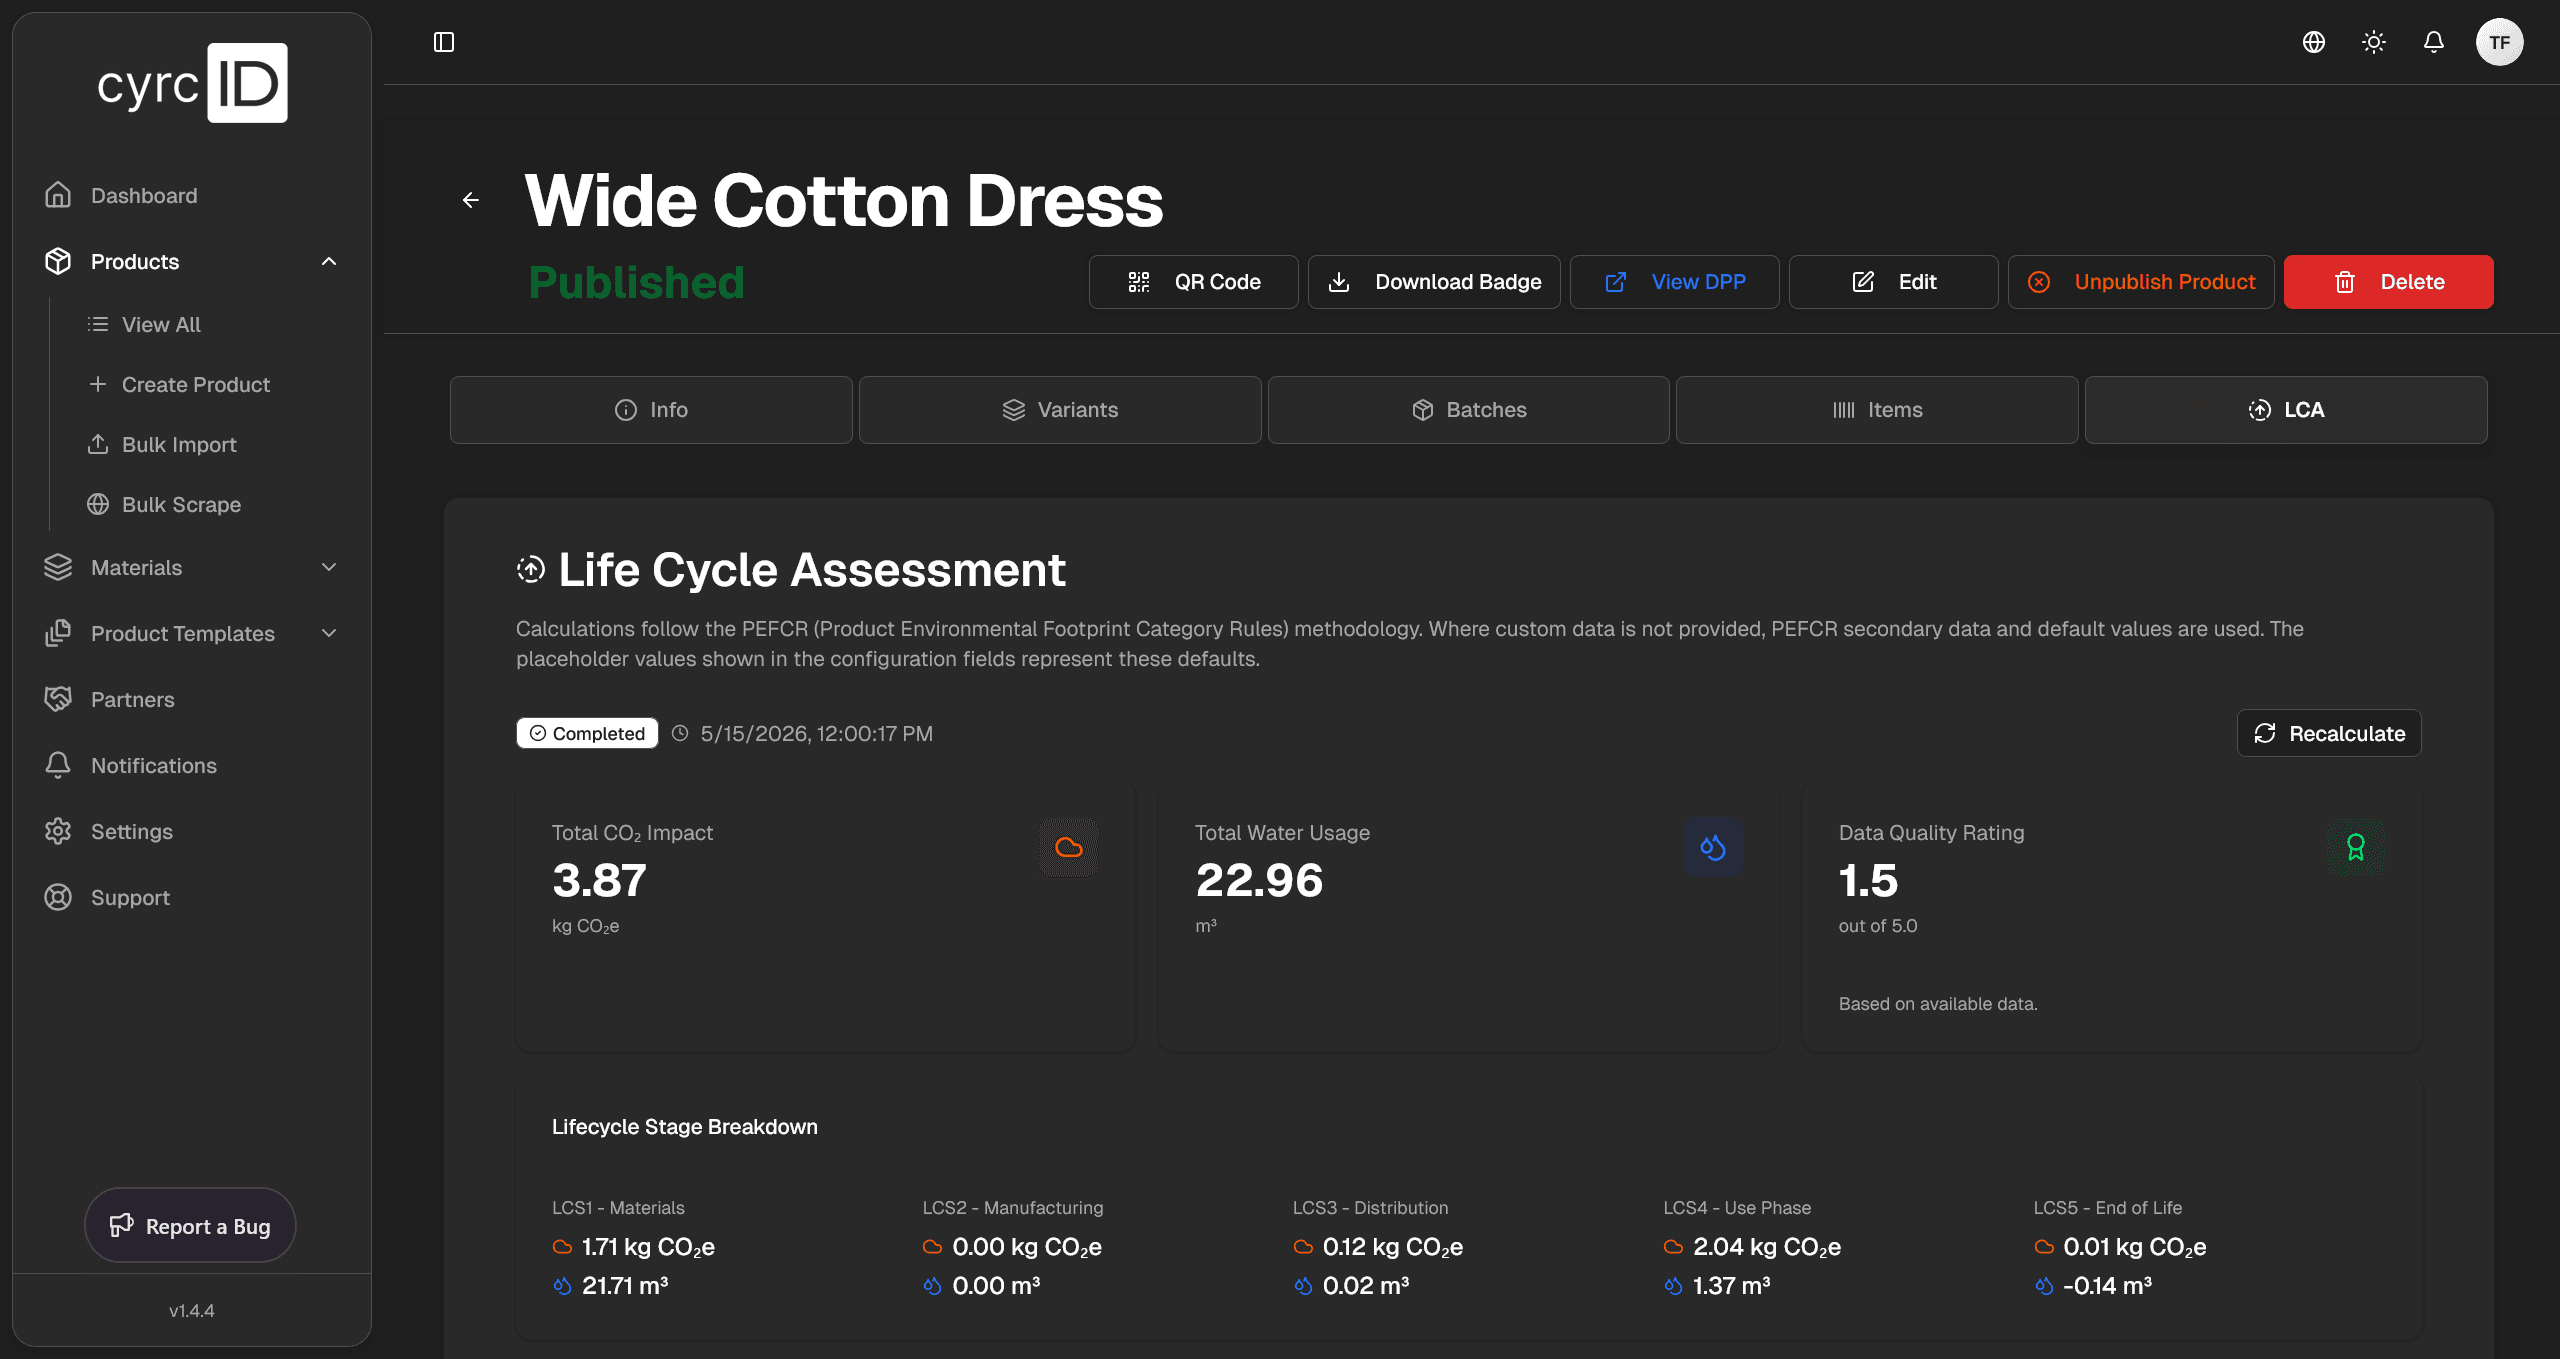
Task: Open the TF user avatar menu
Action: pos(2499,42)
